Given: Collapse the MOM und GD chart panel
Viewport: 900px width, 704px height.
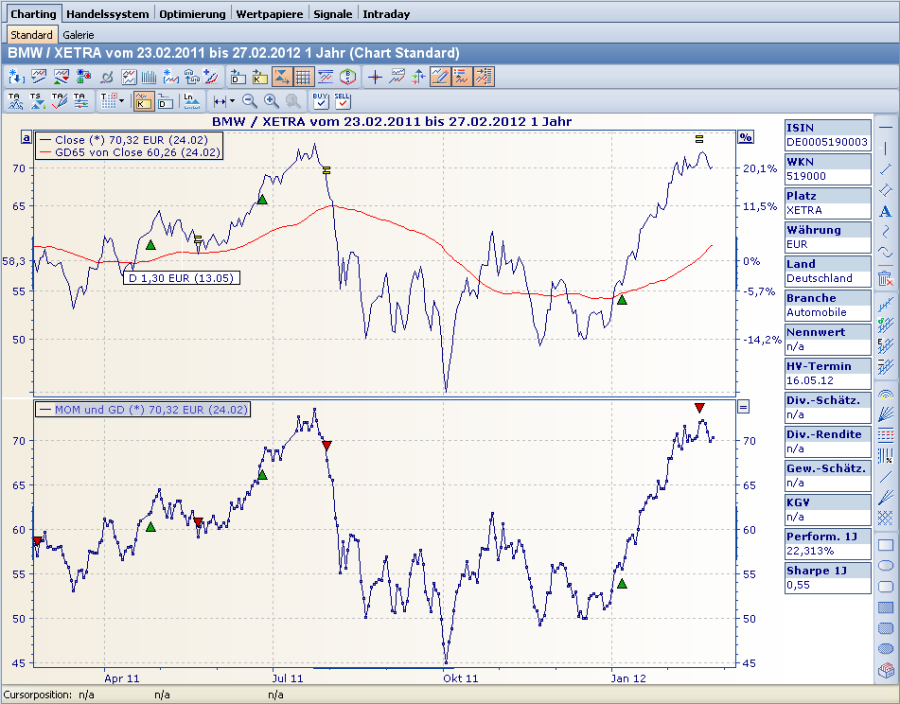Looking at the screenshot, I should (743, 406).
